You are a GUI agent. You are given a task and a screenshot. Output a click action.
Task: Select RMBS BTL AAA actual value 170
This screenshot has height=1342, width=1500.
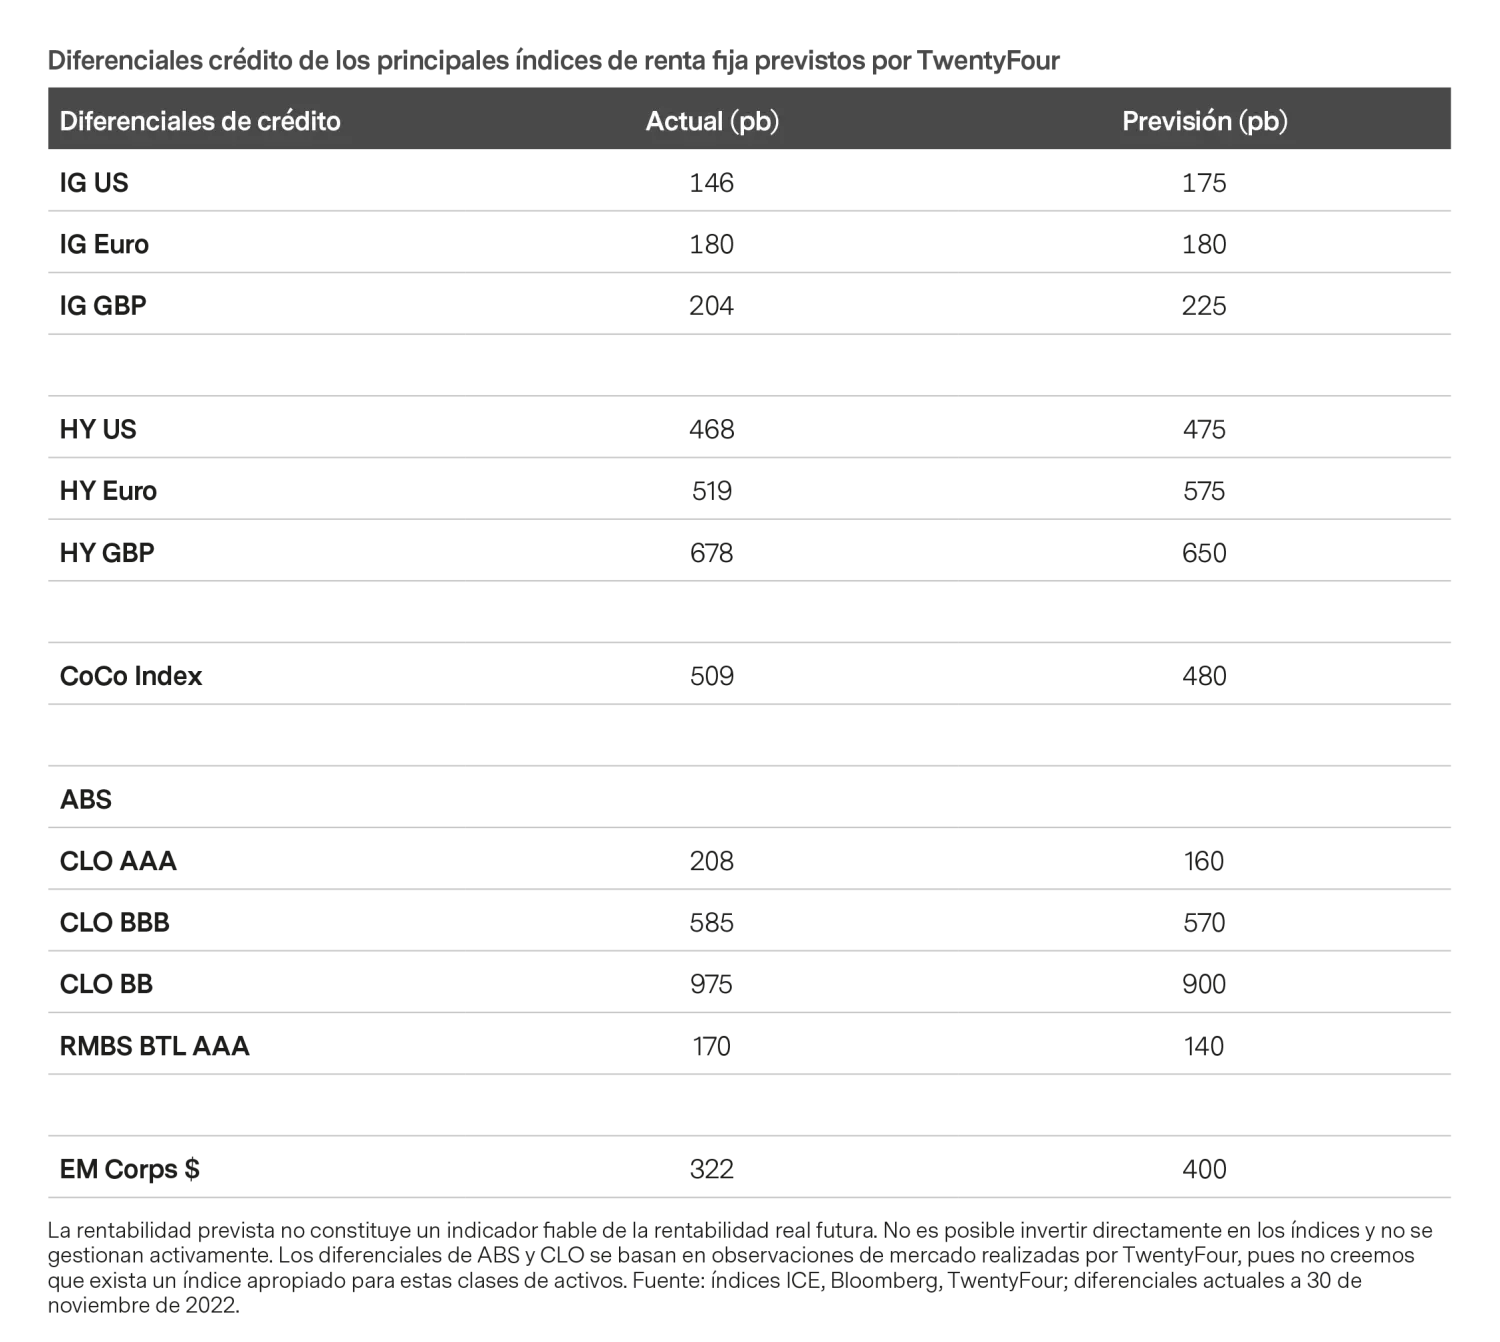[712, 1046]
